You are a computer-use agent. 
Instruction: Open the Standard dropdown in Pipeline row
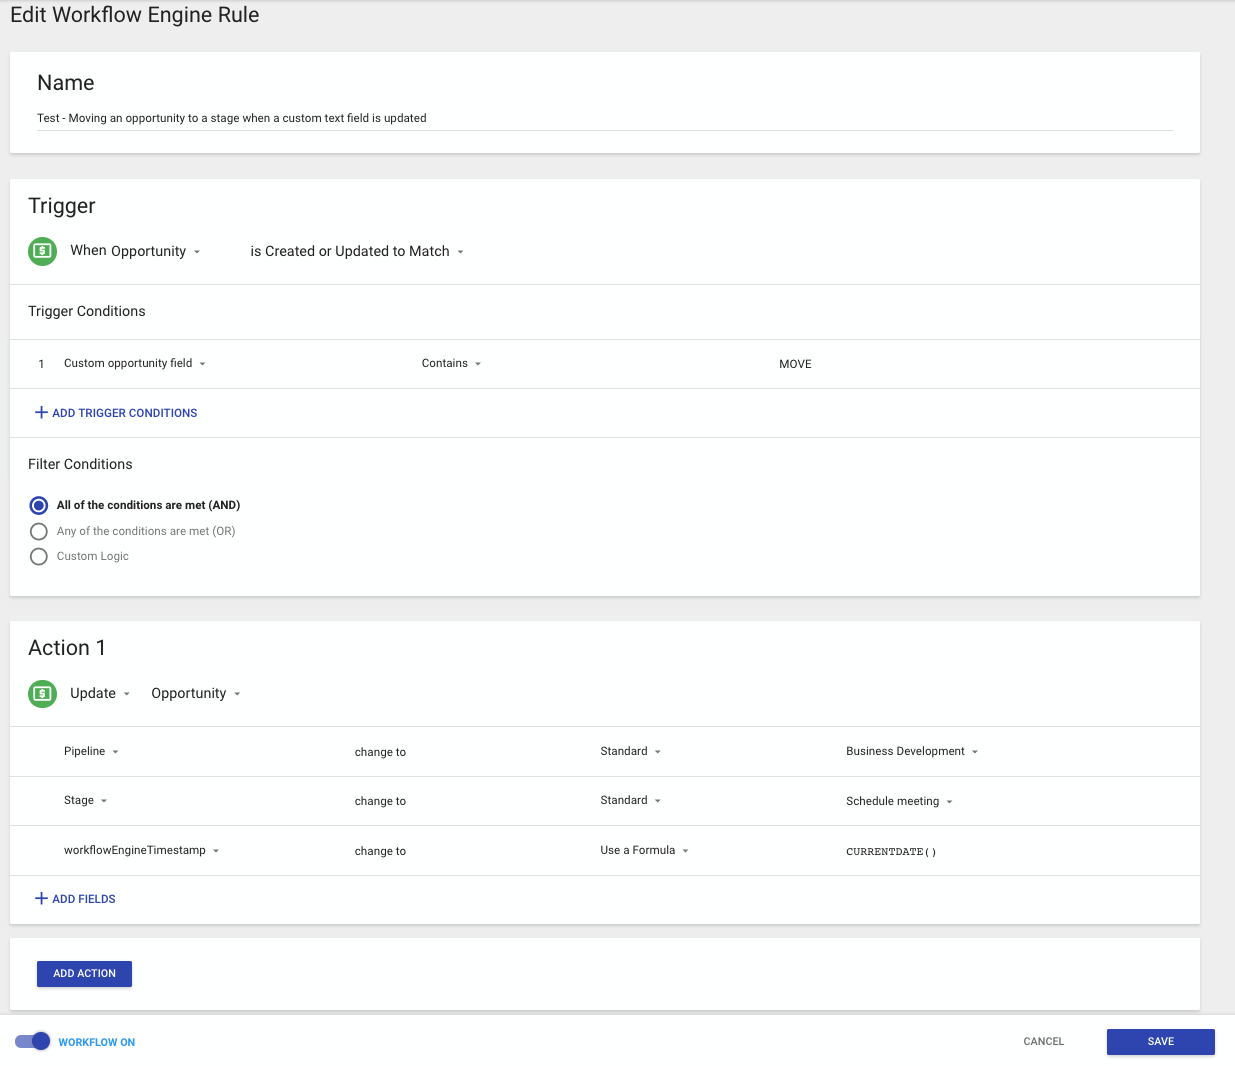tap(630, 751)
